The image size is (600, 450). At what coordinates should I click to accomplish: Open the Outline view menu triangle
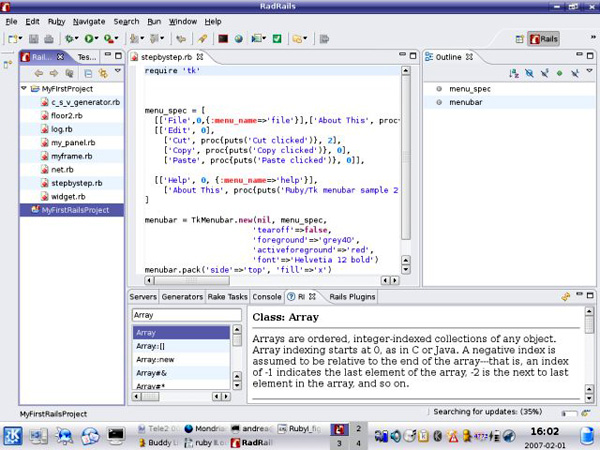click(x=590, y=71)
